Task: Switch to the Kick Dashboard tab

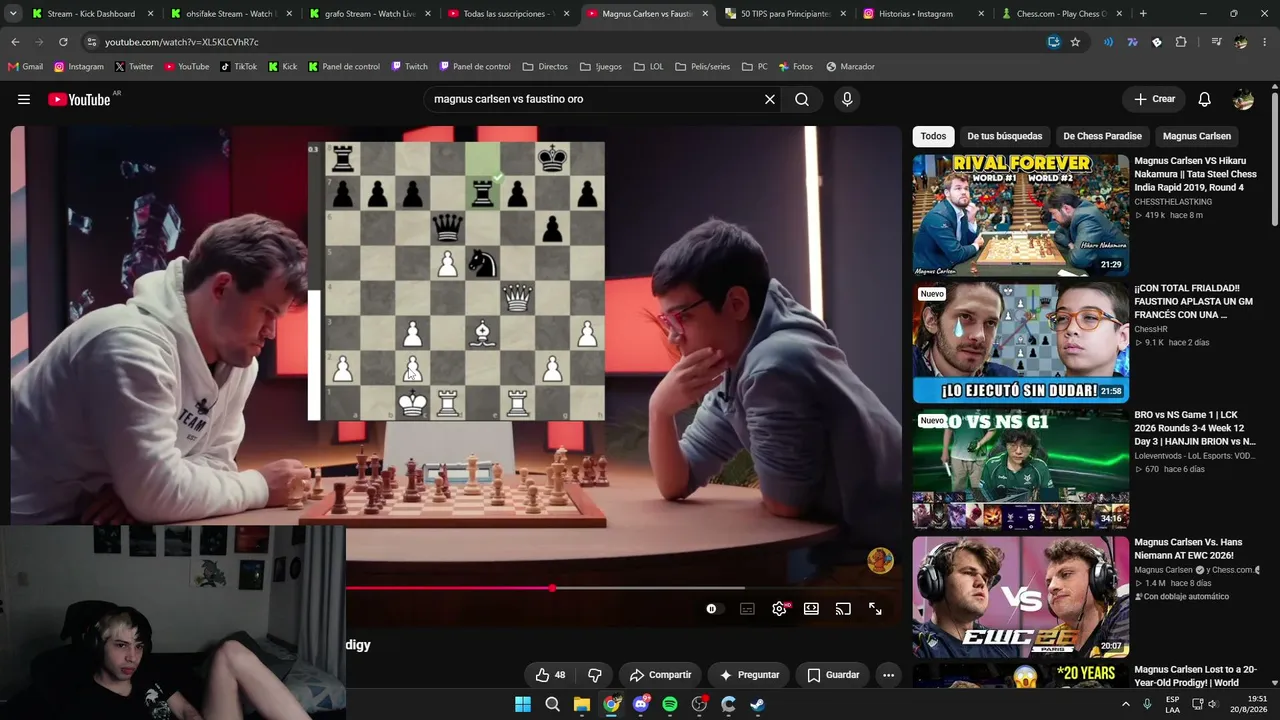Action: click(91, 14)
